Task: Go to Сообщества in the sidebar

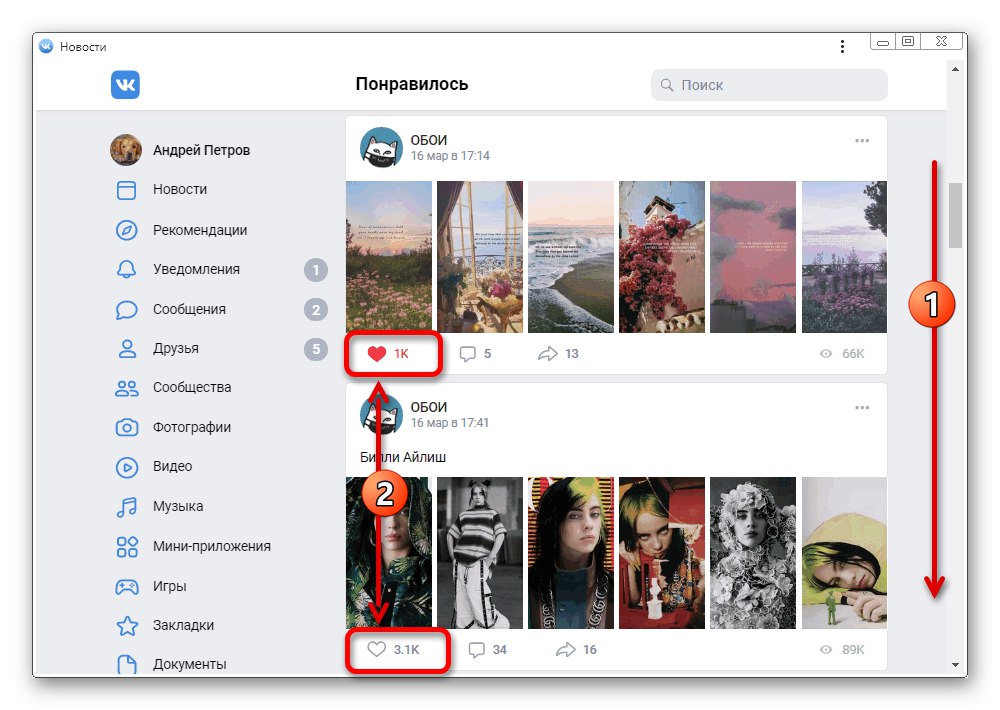Action: tap(192, 387)
